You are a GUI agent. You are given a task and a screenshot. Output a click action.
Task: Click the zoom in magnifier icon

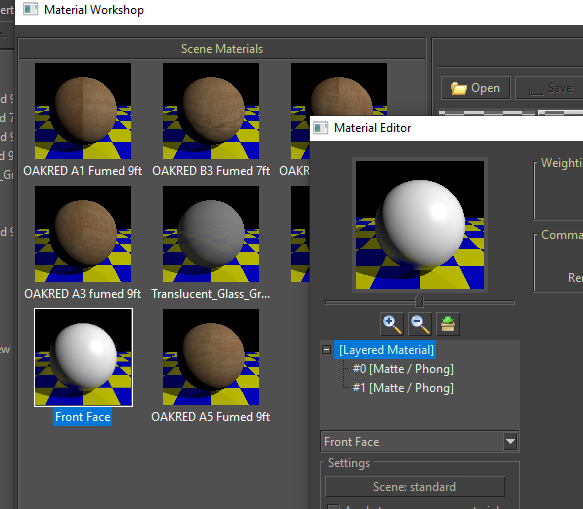point(392,324)
